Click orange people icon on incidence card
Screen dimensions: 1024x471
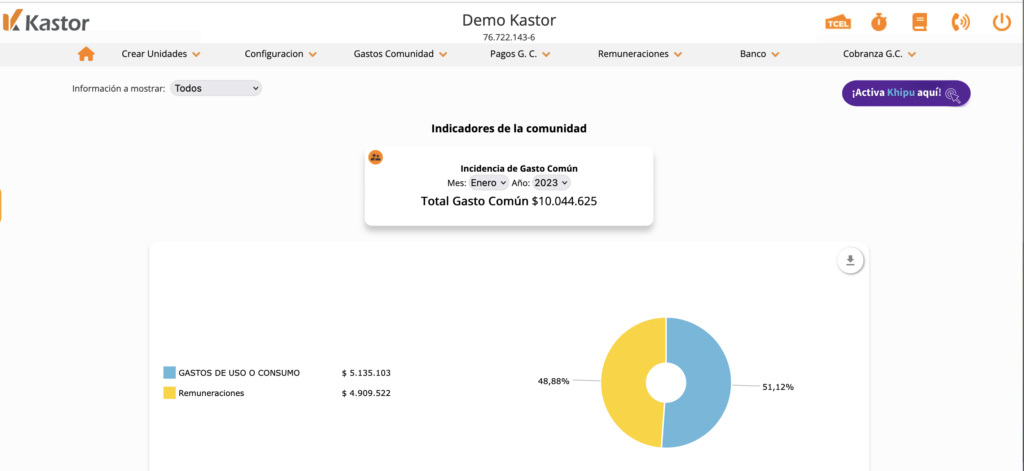tap(376, 157)
